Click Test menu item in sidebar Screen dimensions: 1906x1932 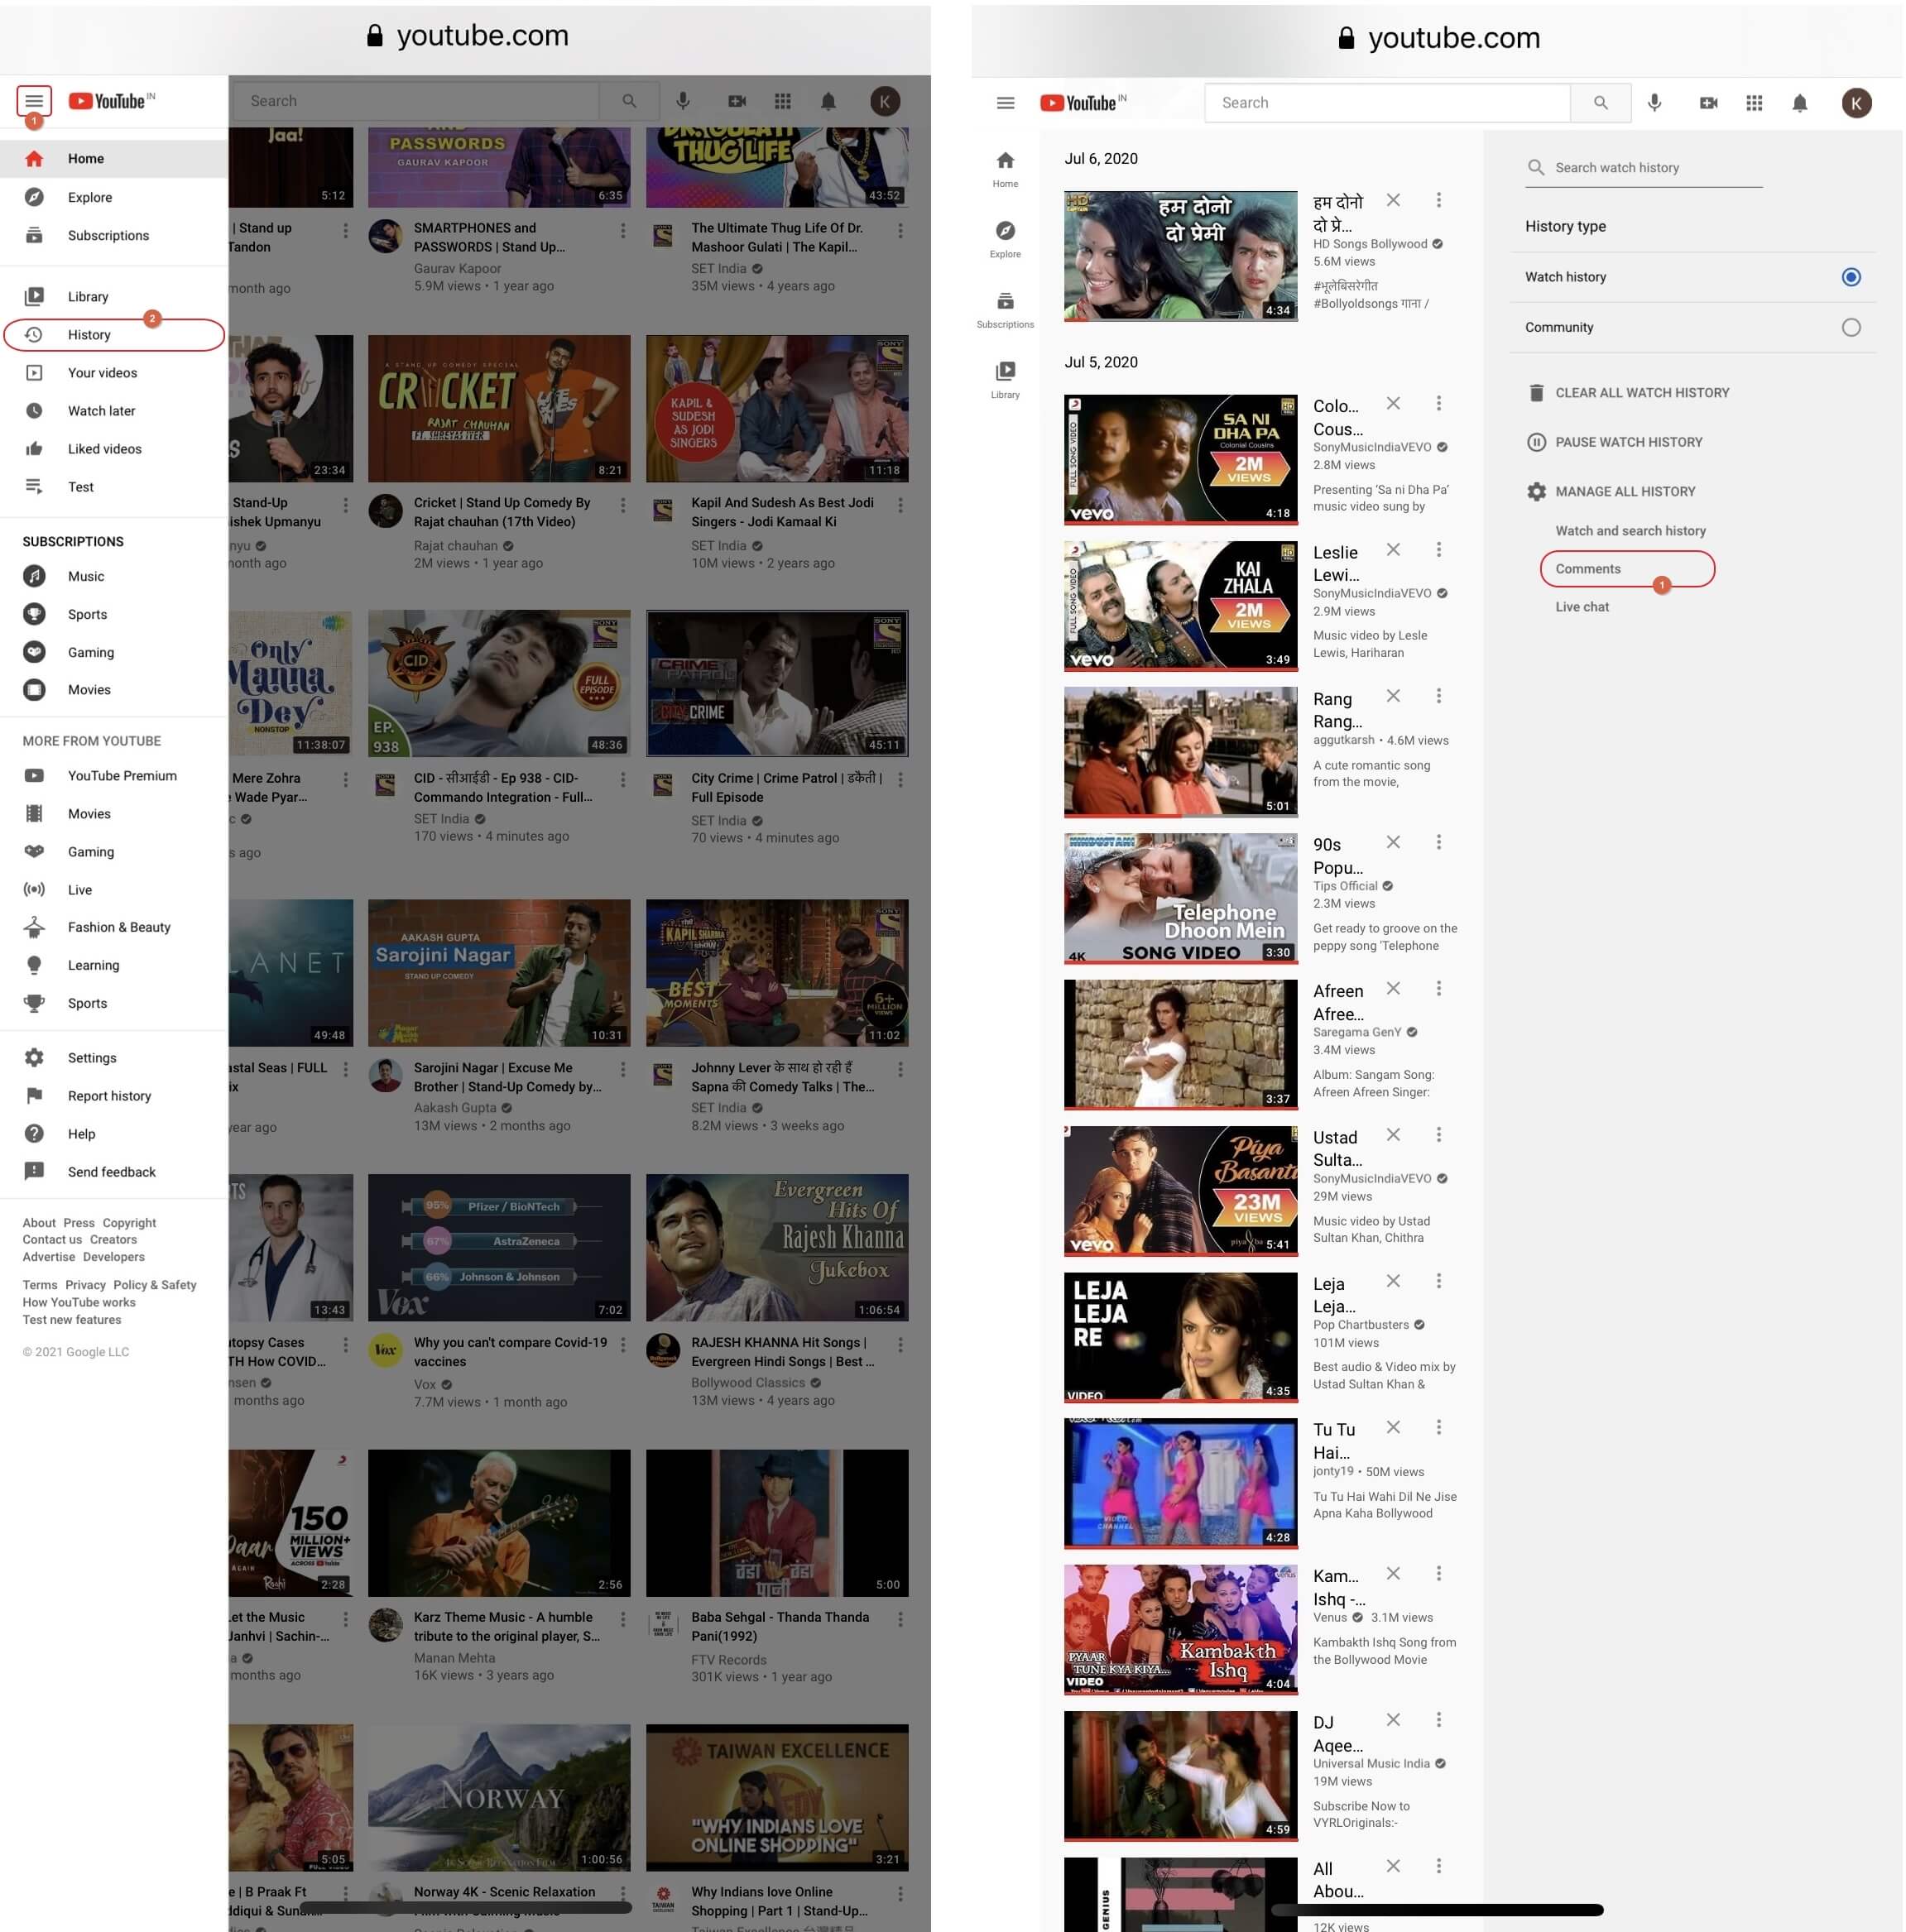coord(113,487)
